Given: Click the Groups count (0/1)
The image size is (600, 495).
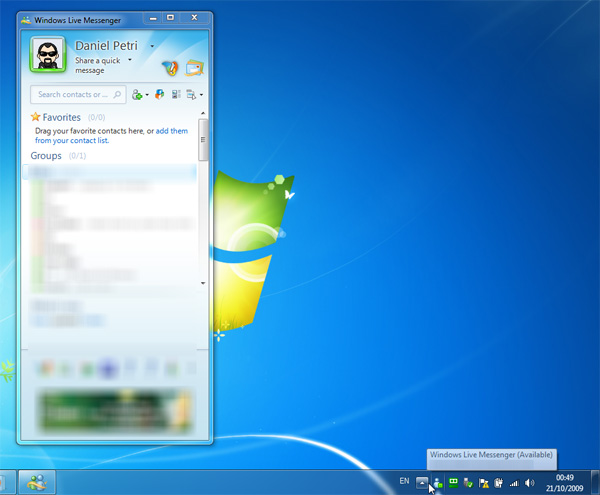Looking at the screenshot, I should tap(77, 156).
